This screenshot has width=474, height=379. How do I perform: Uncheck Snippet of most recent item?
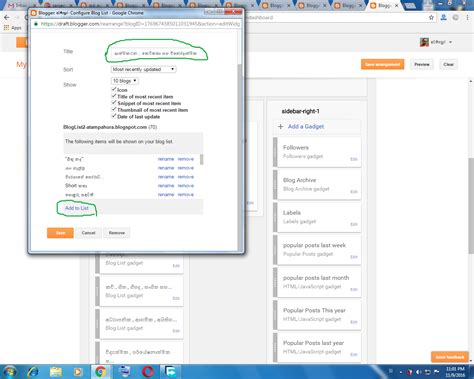pyautogui.click(x=114, y=103)
